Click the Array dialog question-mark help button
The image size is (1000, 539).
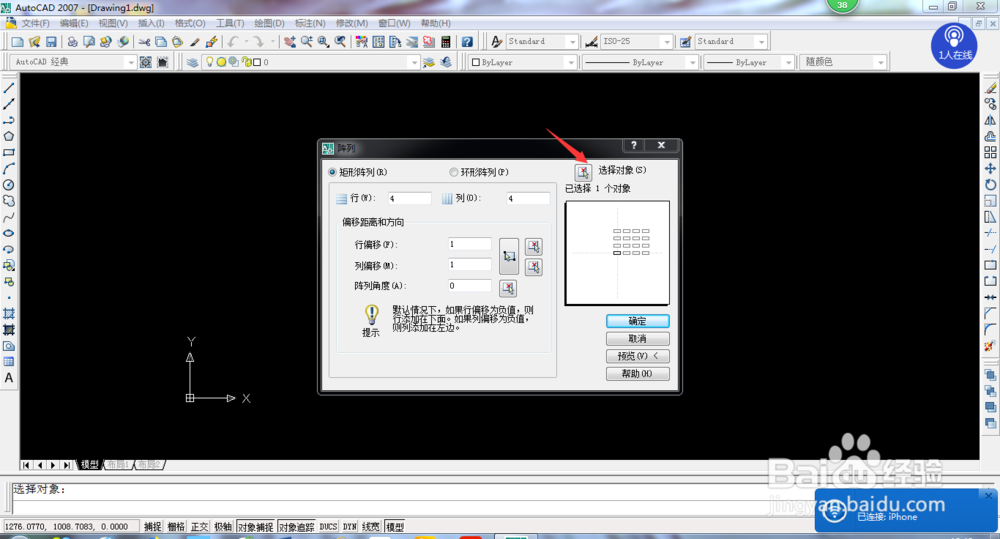point(633,145)
